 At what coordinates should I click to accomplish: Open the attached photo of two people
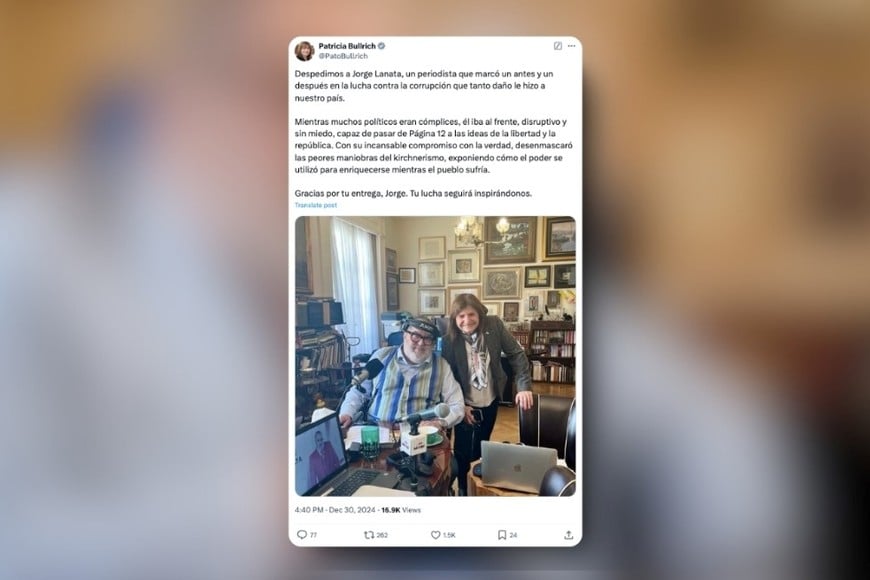coord(435,356)
